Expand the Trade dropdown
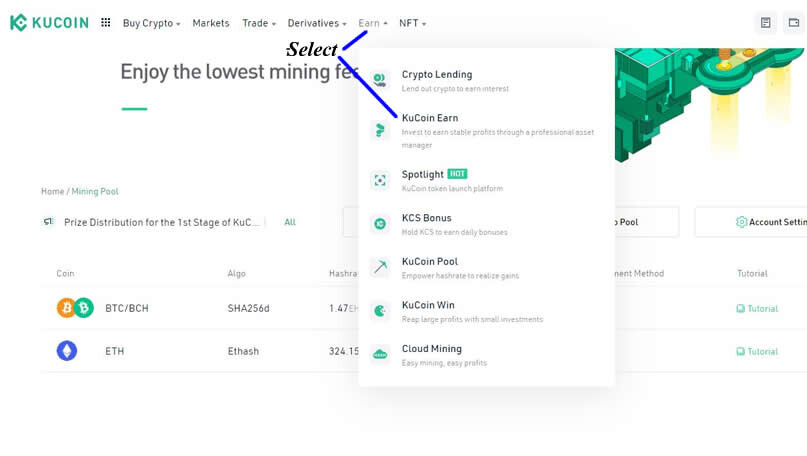This screenshot has height=456, width=807. click(x=259, y=23)
